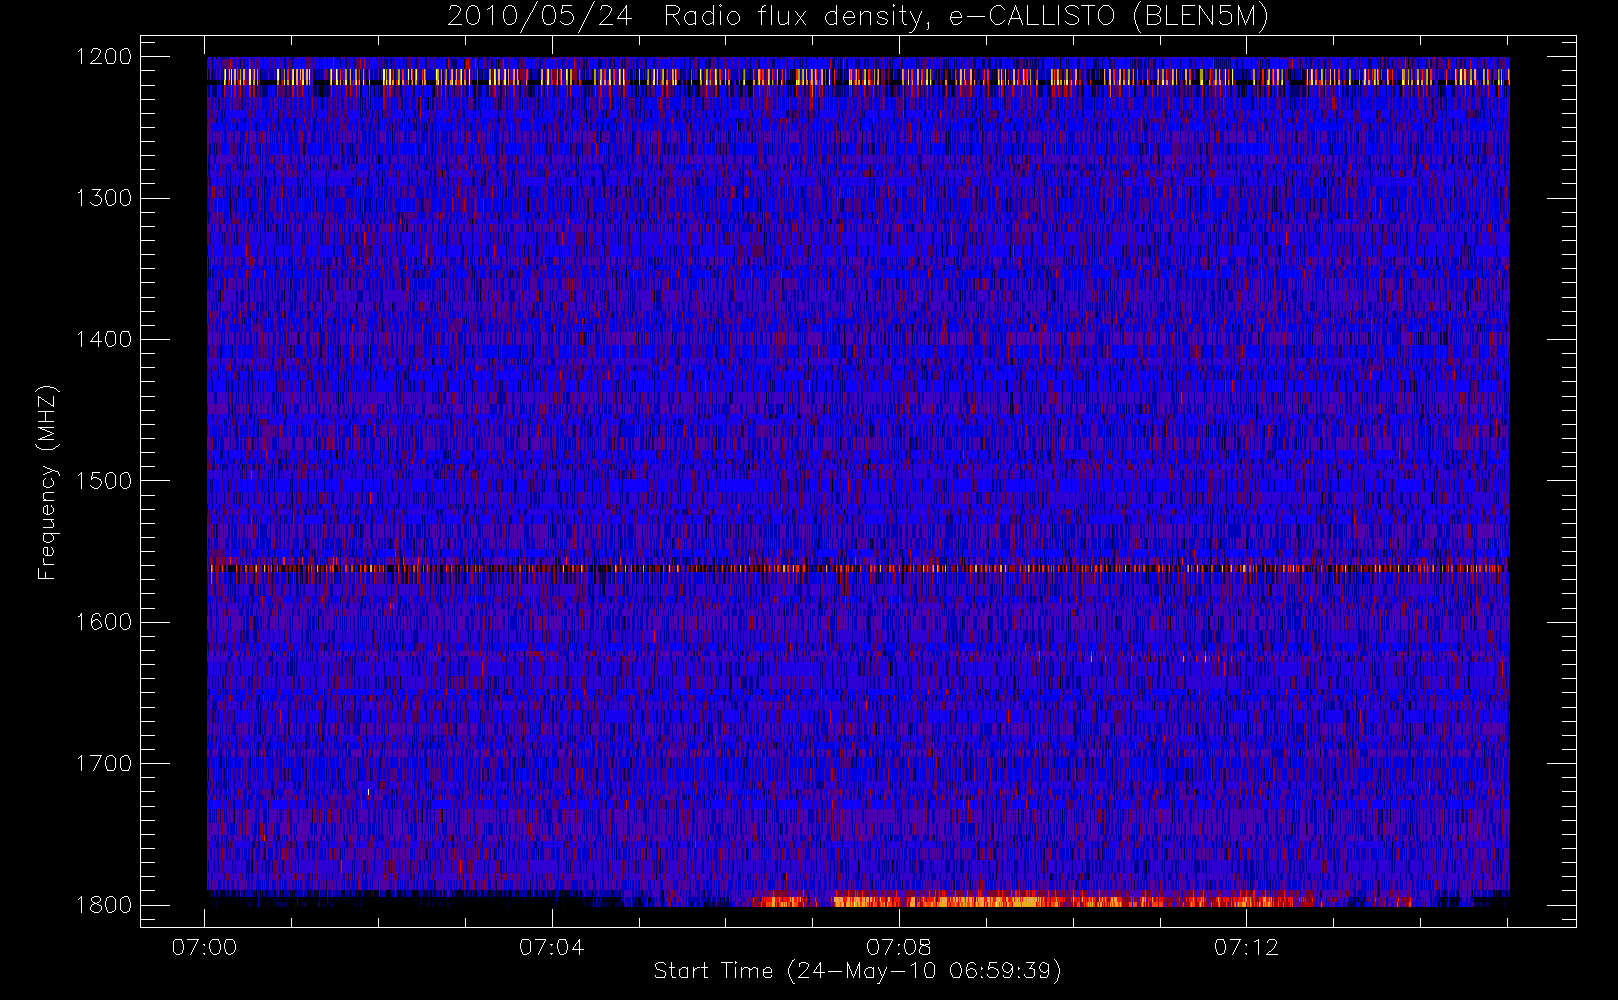Select the 1300 frequency tick label

(x=104, y=198)
